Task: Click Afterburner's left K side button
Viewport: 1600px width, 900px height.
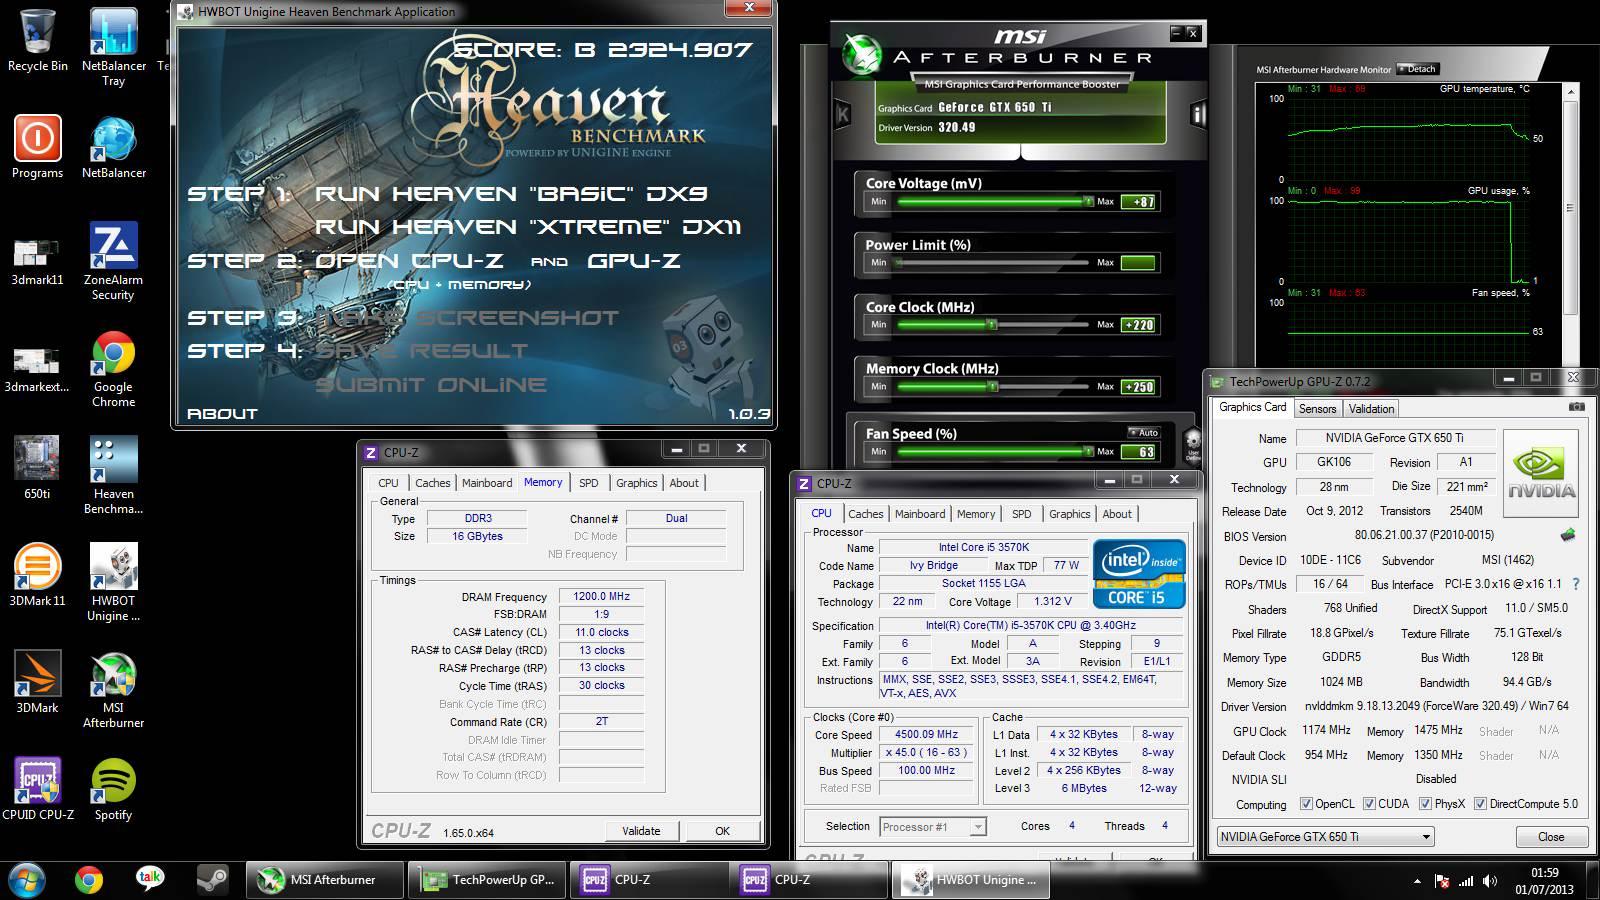Action: 842,114
